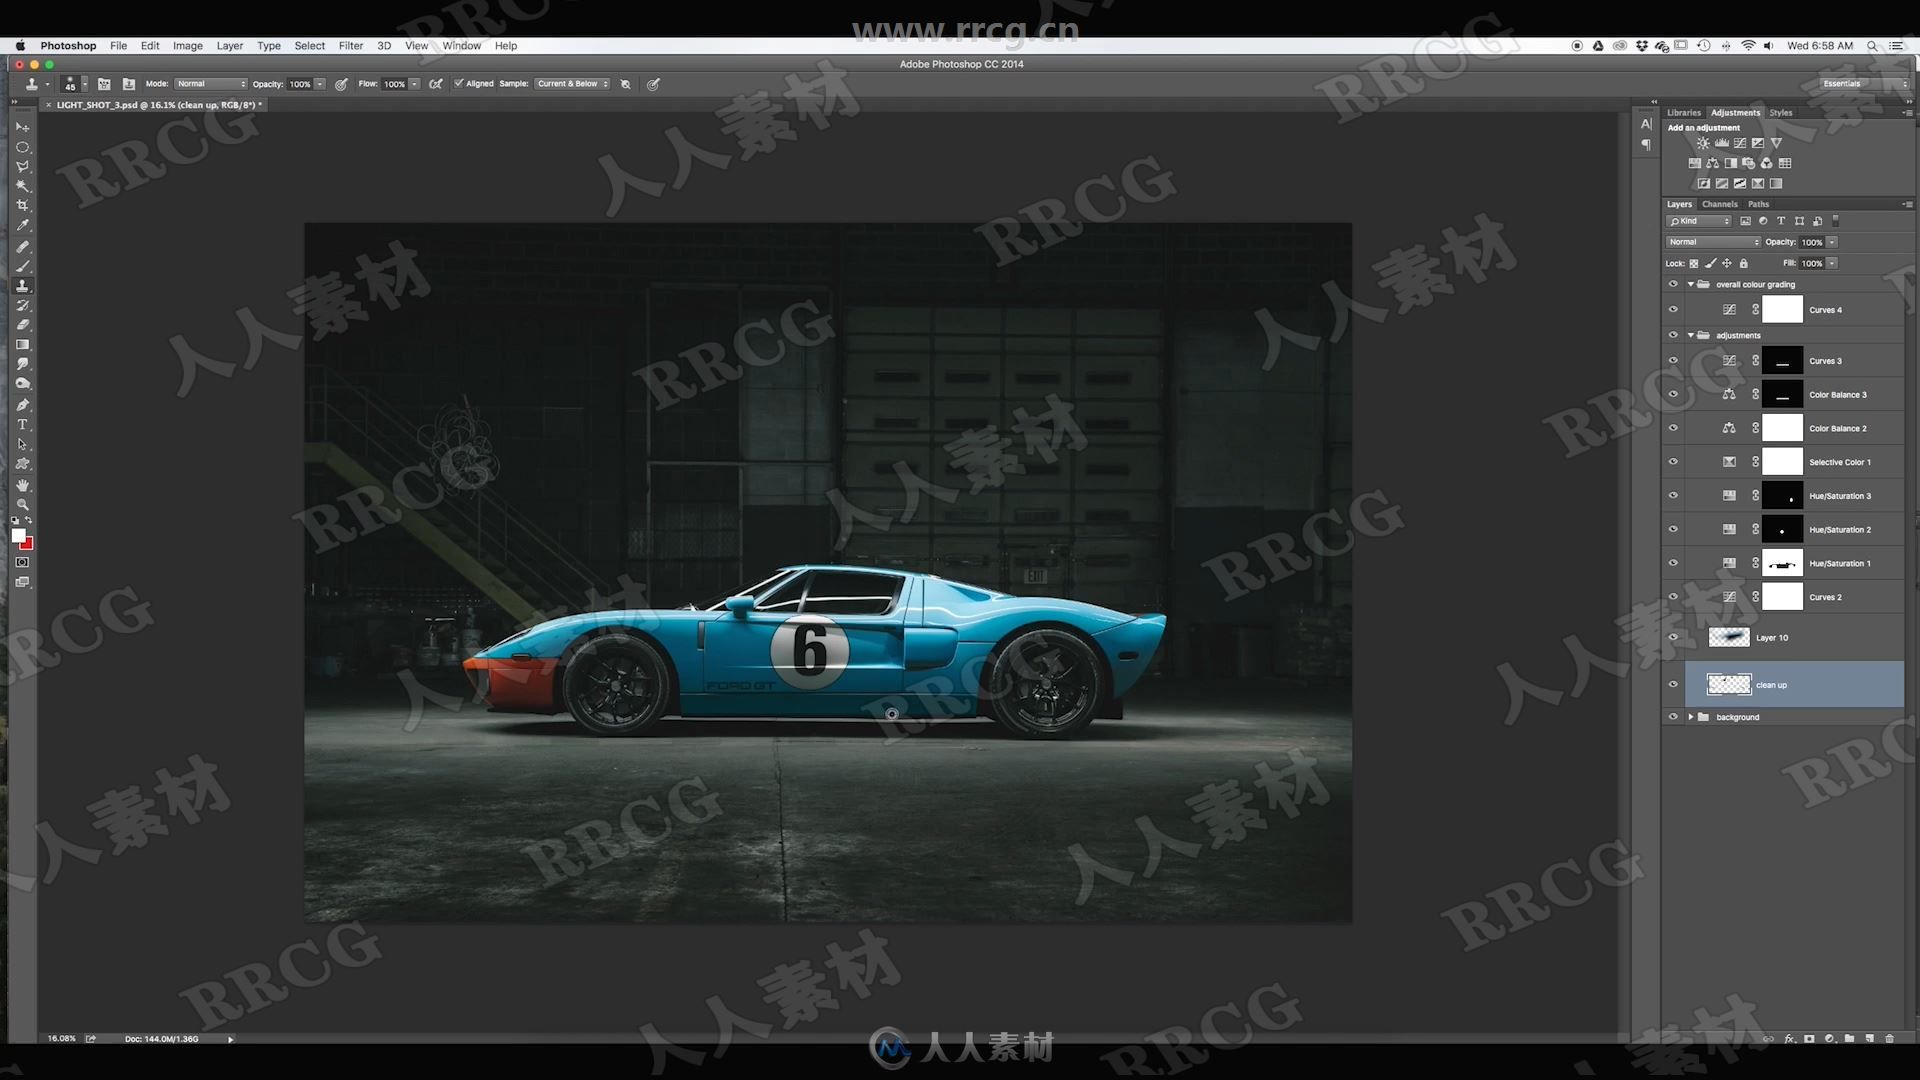Open the layer blend mode dropdown

click(x=1713, y=242)
